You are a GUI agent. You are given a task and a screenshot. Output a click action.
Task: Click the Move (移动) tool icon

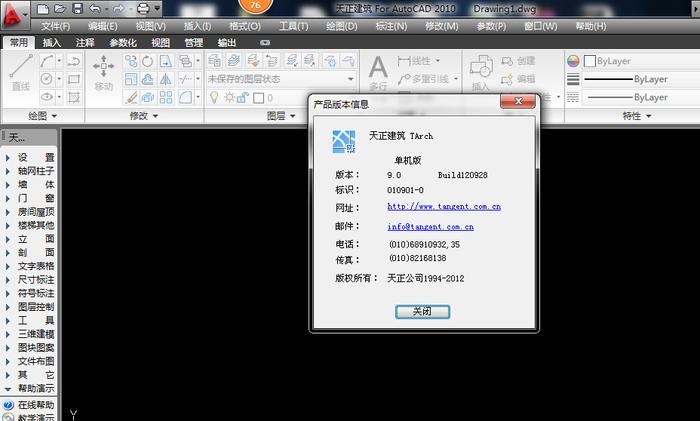[x=104, y=72]
